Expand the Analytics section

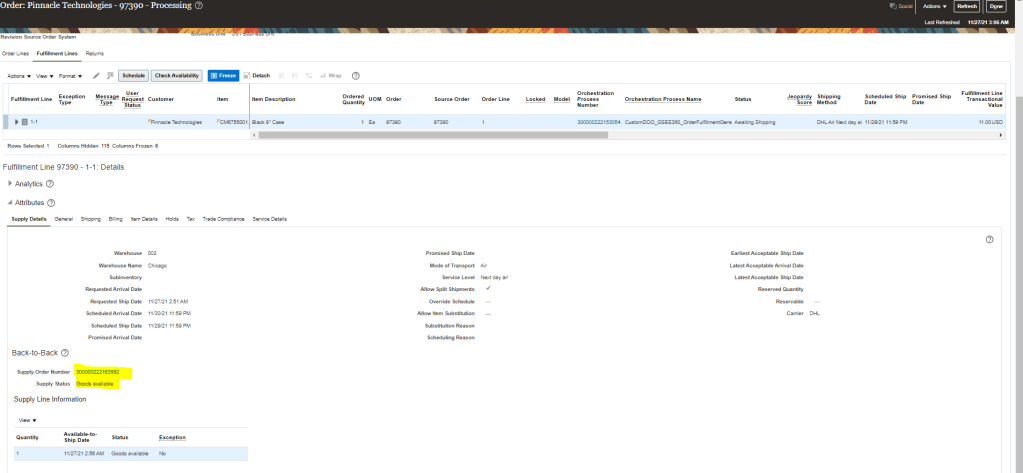click(10, 184)
